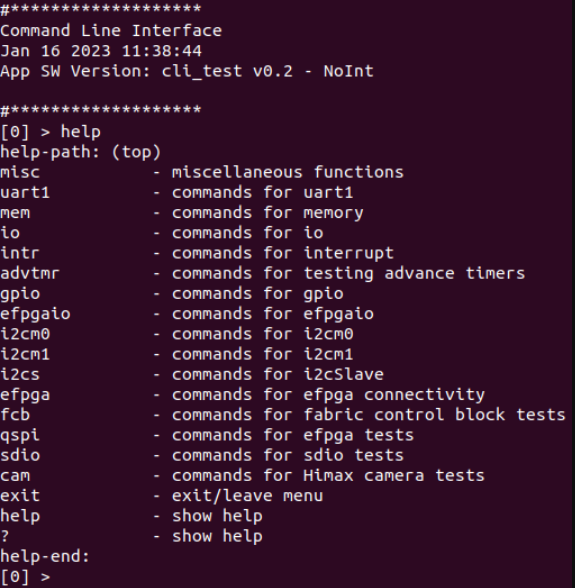The image size is (575, 588).
Task: Select the 'gpio' command entry
Action: [x=20, y=294]
